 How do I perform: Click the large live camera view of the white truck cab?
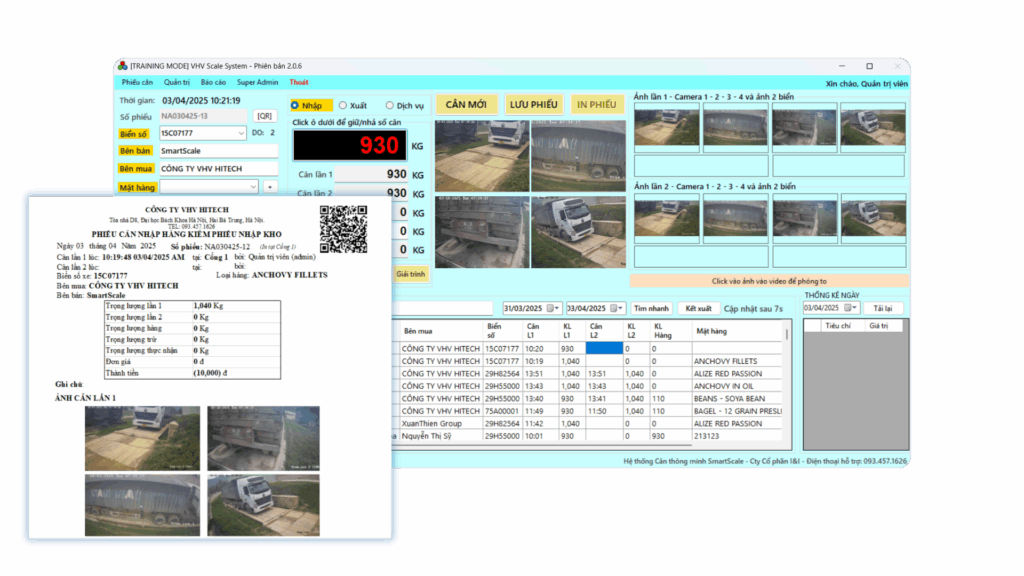click(578, 232)
